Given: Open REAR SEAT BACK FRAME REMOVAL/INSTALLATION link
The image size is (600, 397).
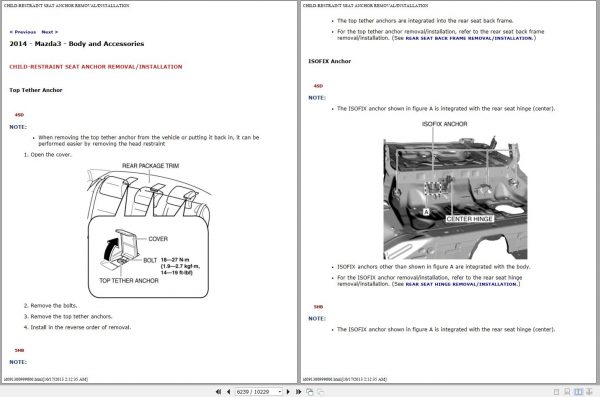Looking at the screenshot, I should tap(469, 38).
